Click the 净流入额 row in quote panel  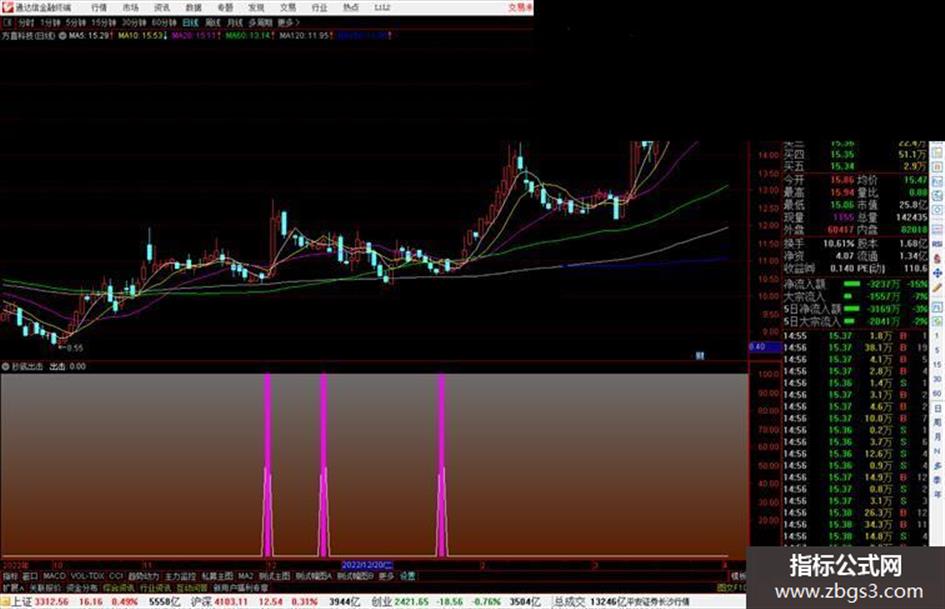(x=855, y=284)
